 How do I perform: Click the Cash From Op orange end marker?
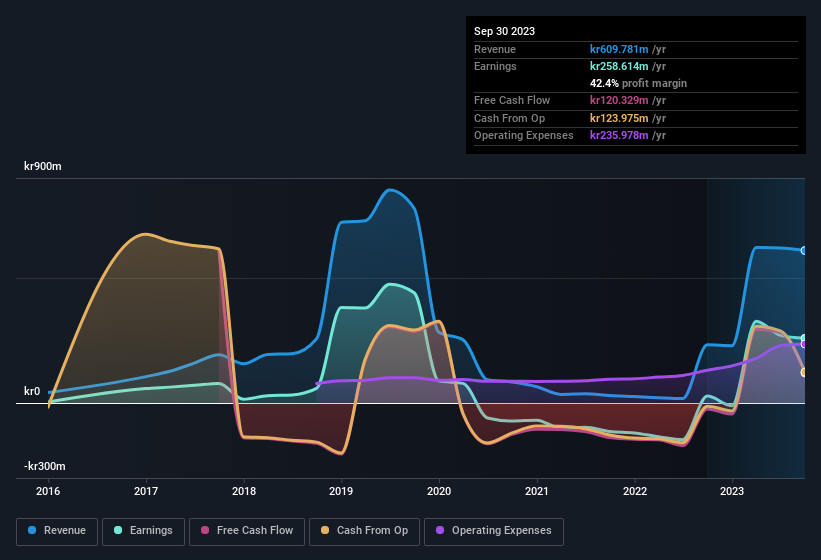804,372
